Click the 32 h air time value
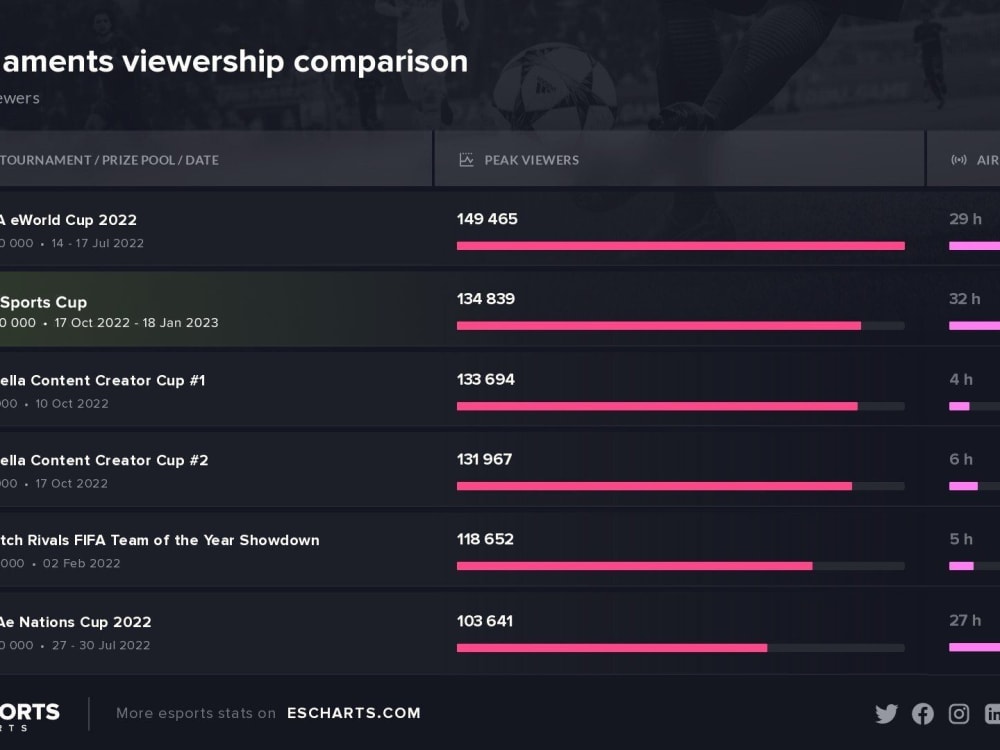Image resolution: width=1000 pixels, height=750 pixels. click(965, 299)
